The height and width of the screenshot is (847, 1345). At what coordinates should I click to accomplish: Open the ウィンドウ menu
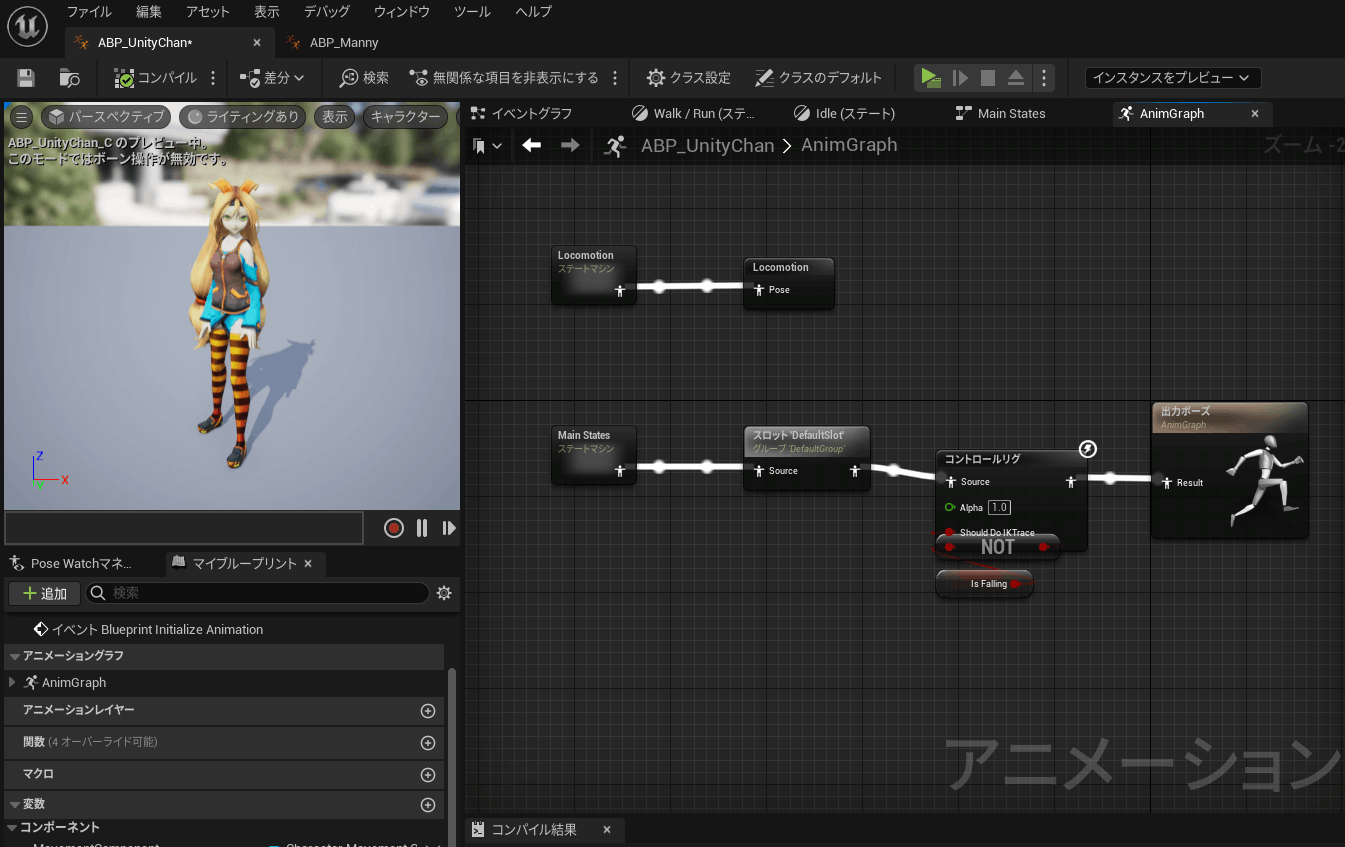[x=402, y=12]
